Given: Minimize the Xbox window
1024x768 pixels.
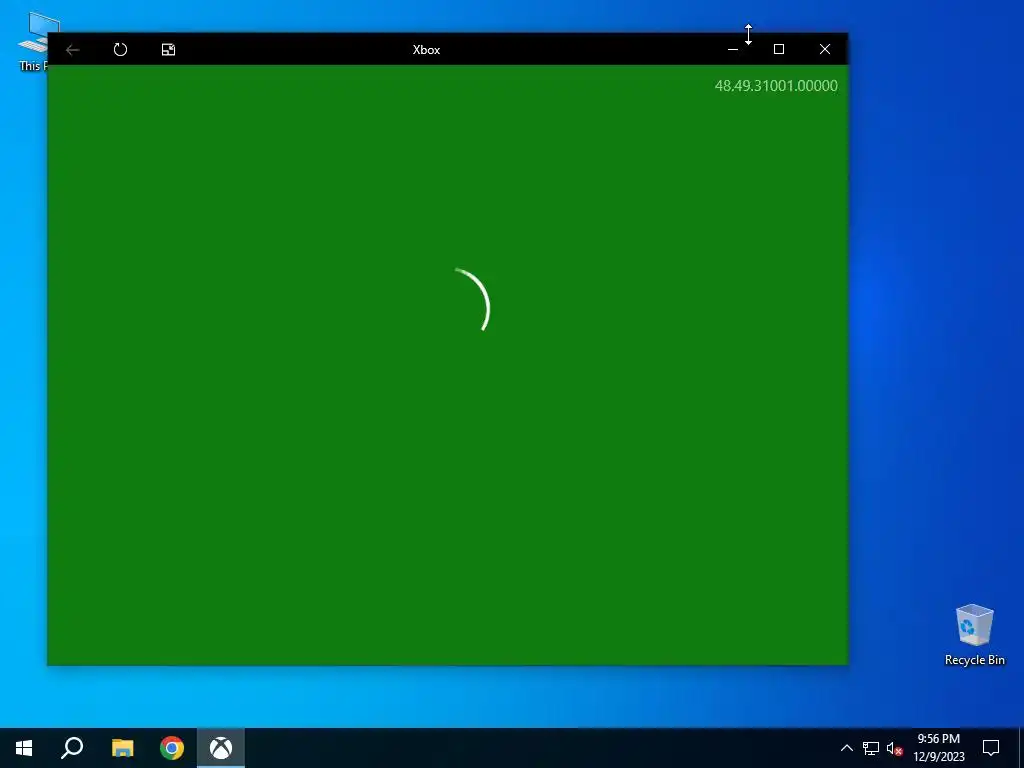Looking at the screenshot, I should click(733, 50).
